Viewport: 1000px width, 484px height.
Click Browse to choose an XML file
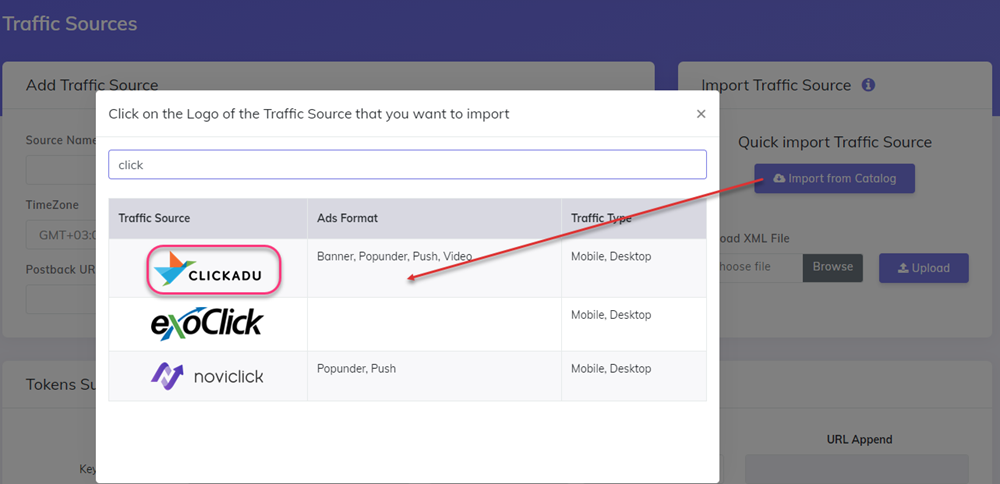point(833,267)
